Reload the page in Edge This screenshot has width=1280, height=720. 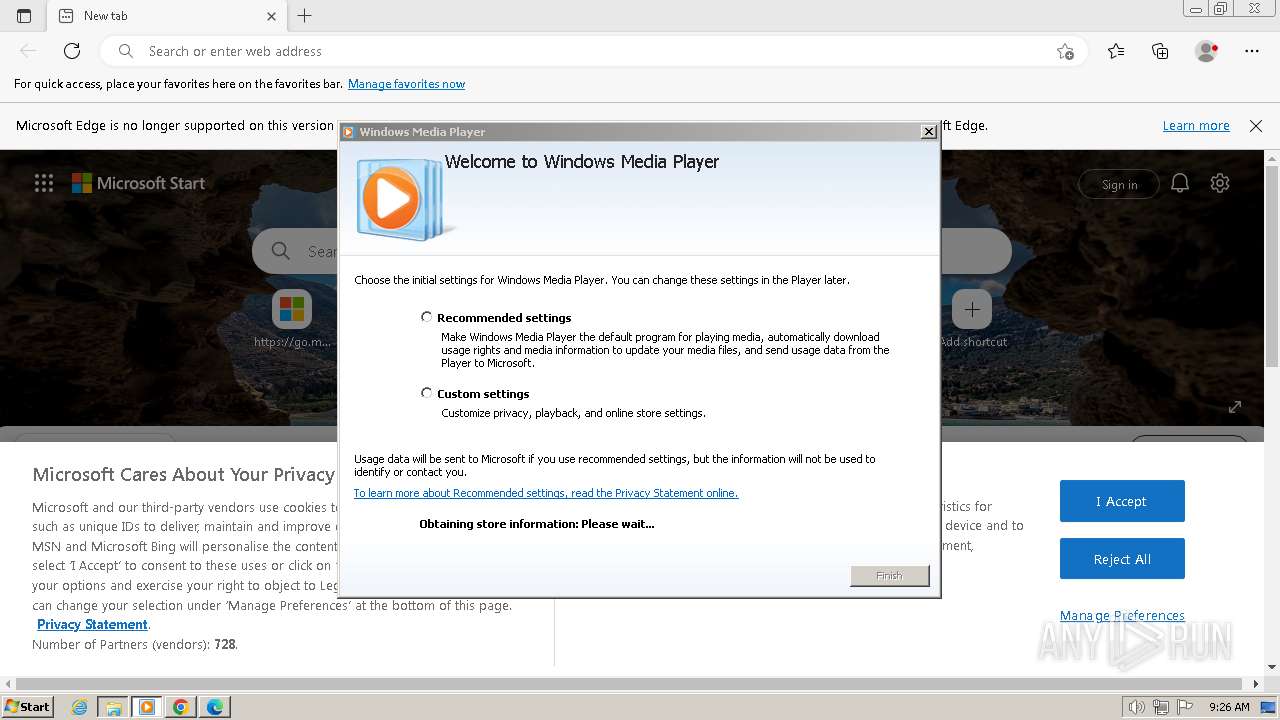[x=72, y=51]
